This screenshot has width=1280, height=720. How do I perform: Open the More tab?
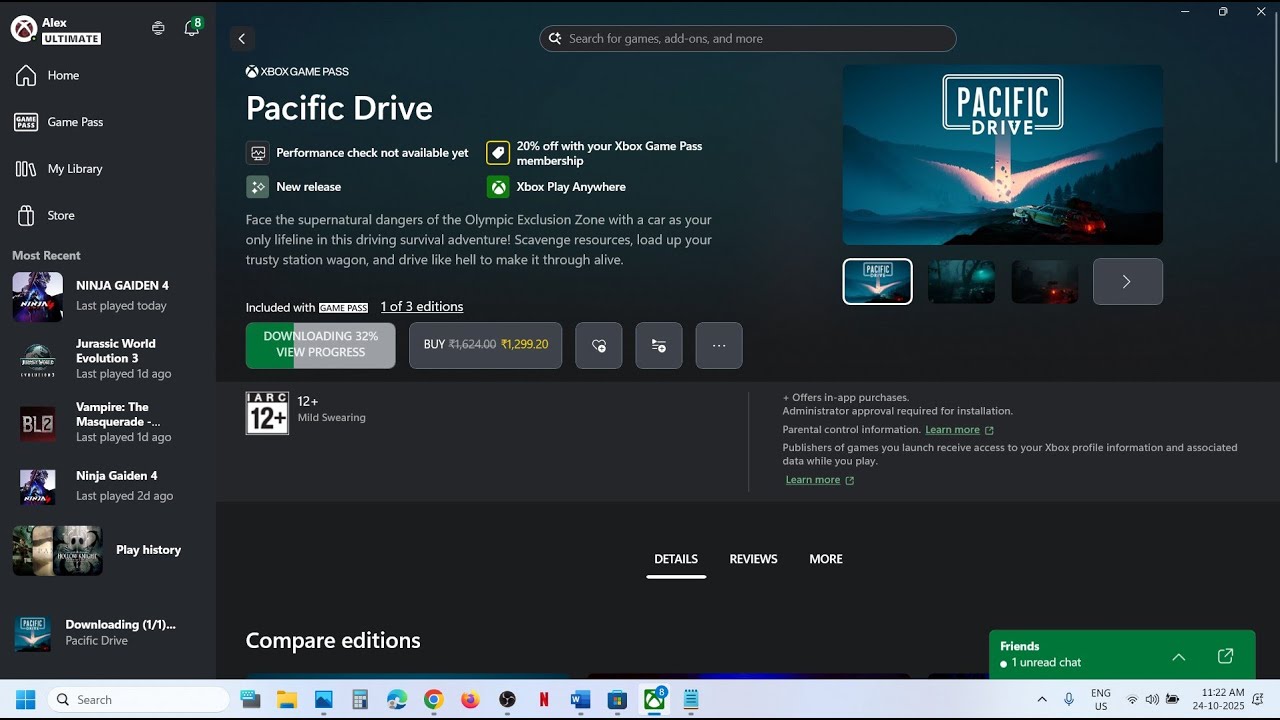tap(826, 559)
